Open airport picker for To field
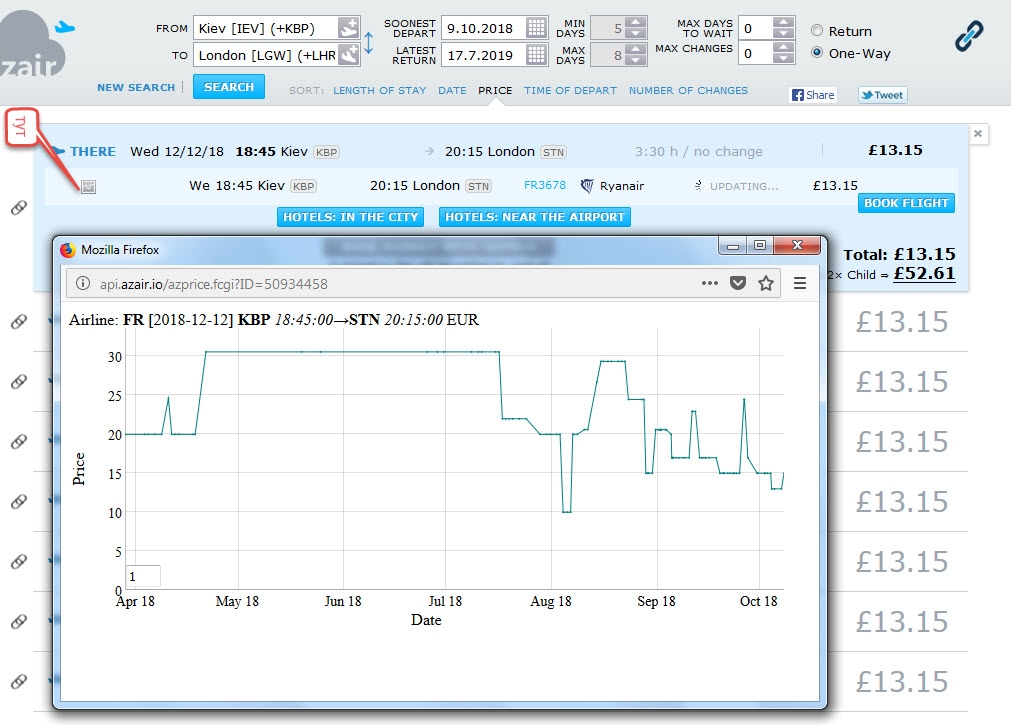Viewport: 1011px width, 725px height. (348, 54)
